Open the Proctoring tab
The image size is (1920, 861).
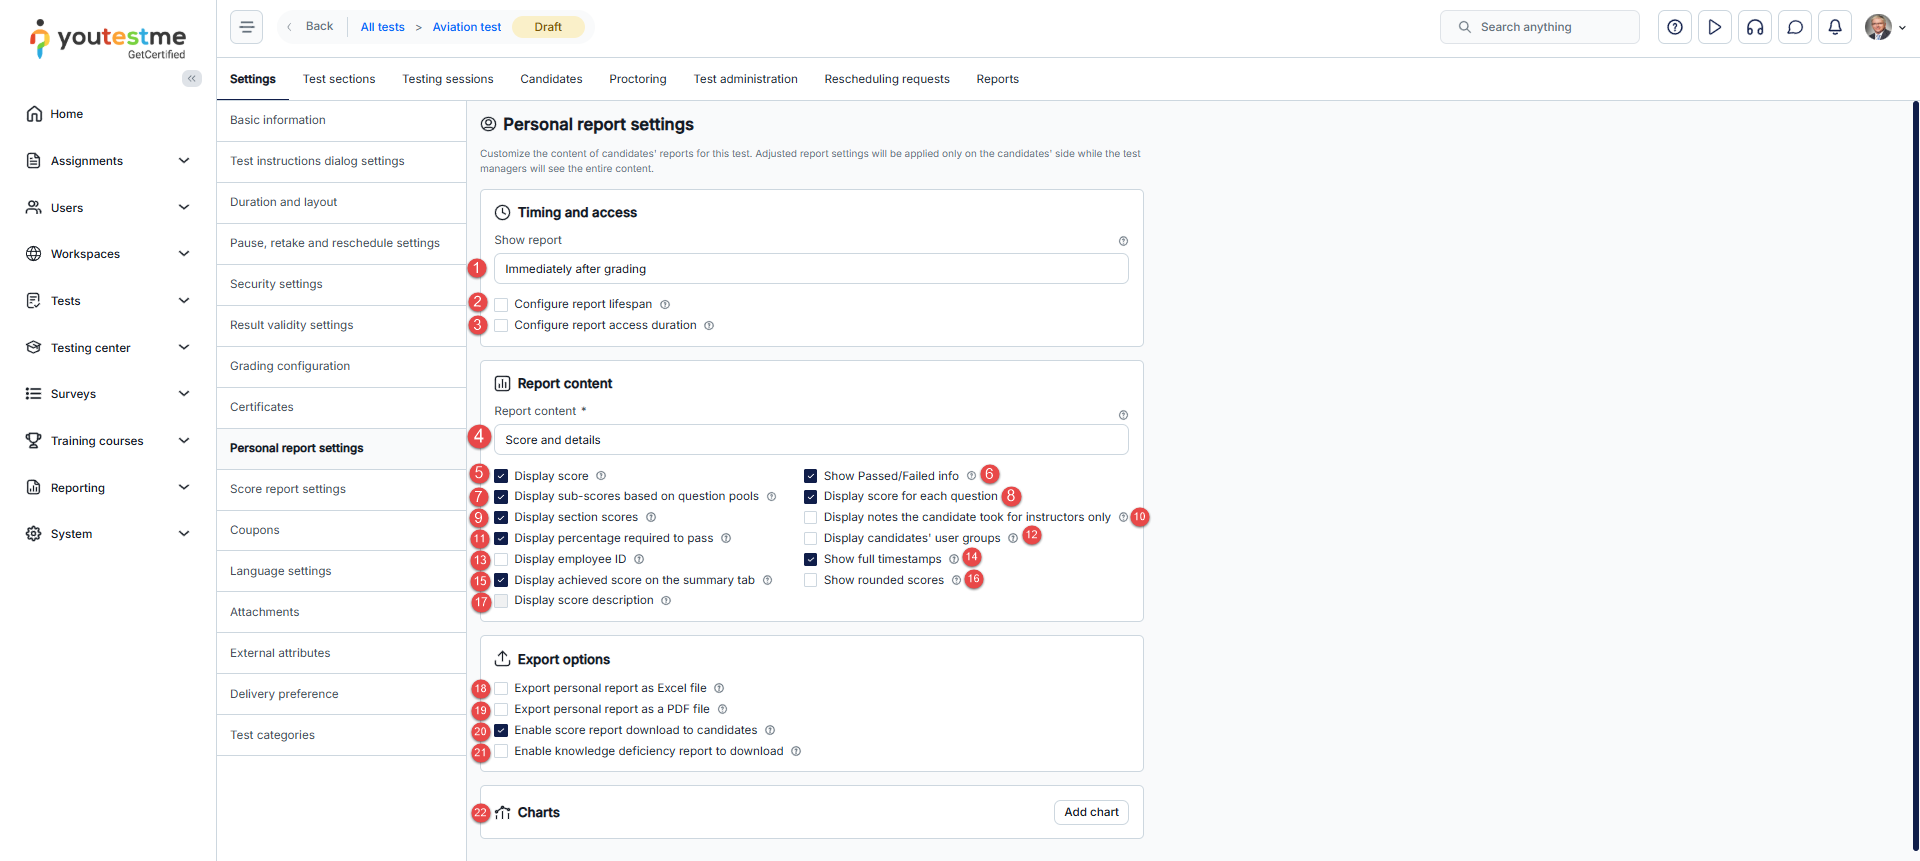[638, 79]
